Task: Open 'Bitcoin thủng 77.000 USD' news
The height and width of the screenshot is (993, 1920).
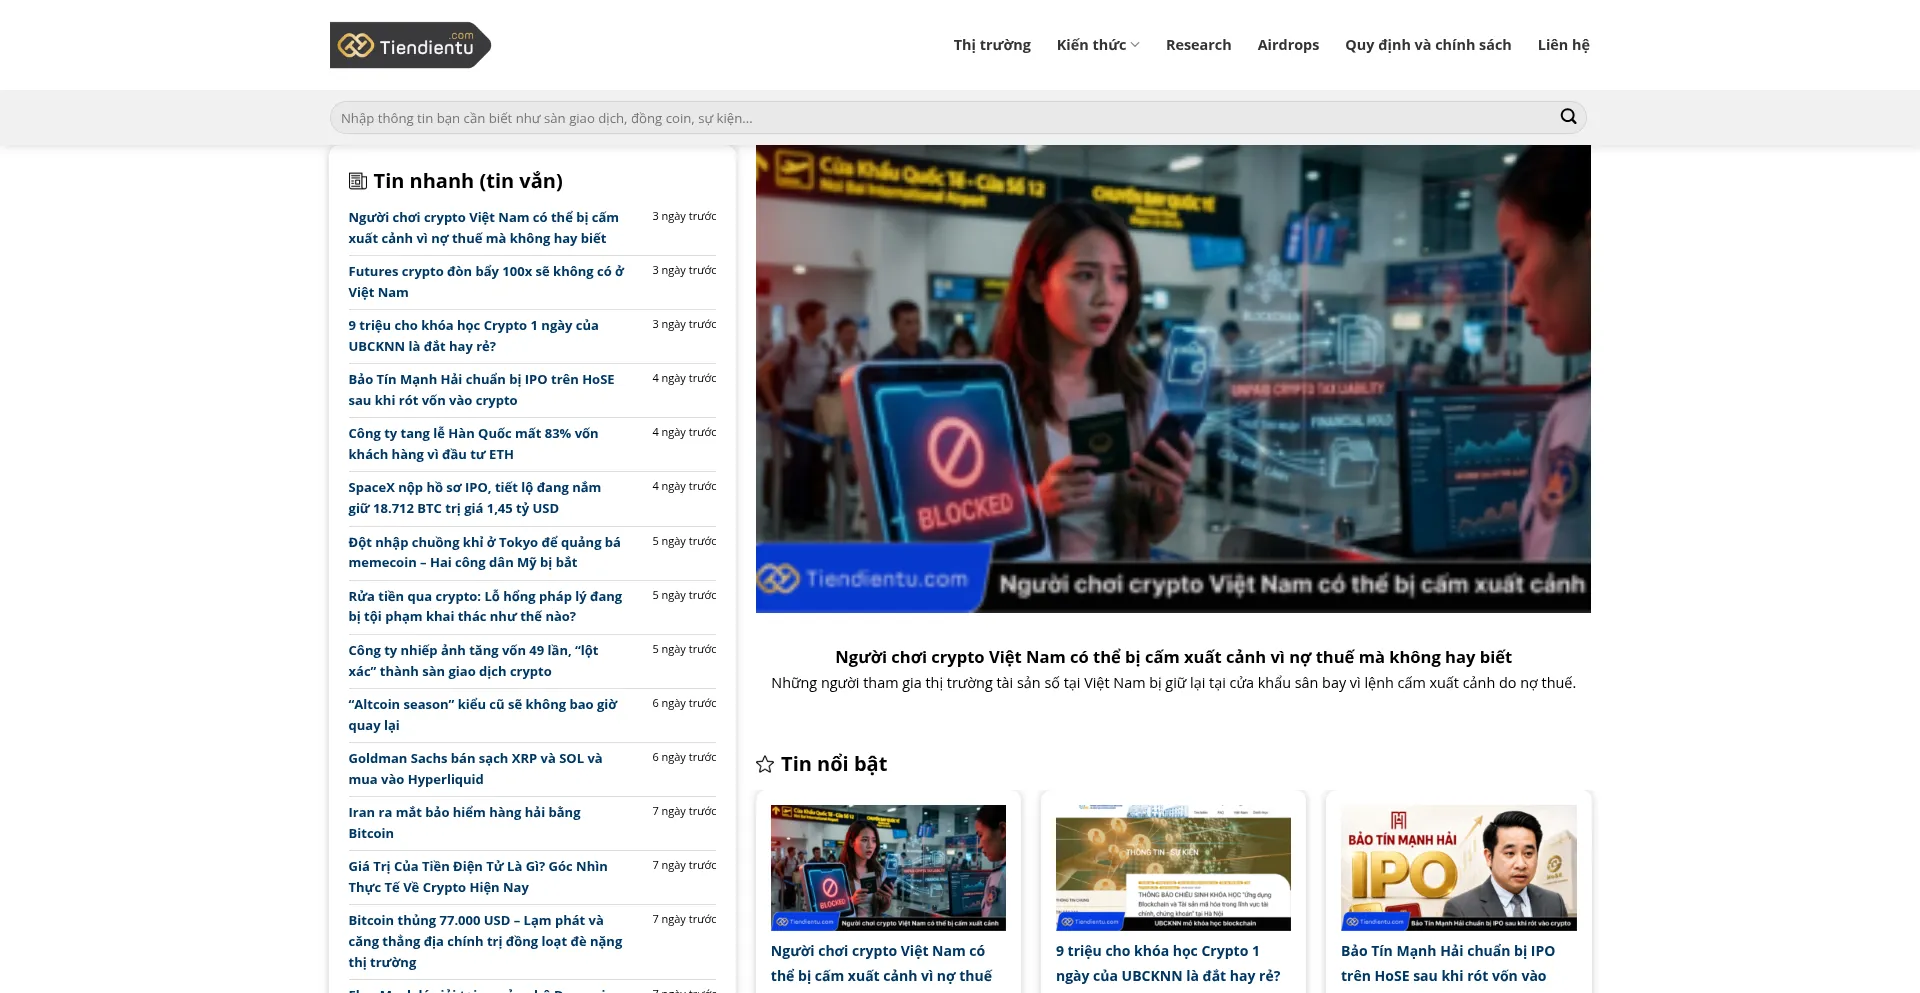Action: pos(485,941)
